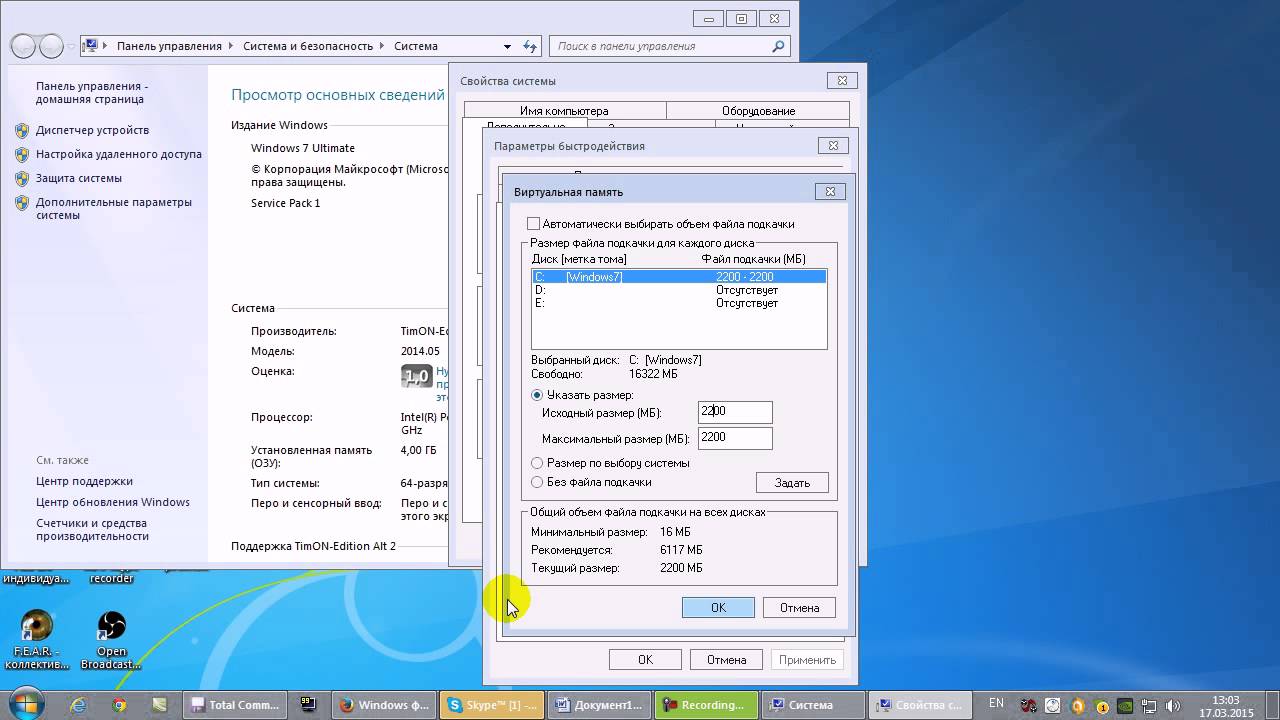Click the shield icon beside Диспетчер устройств
The image size is (1280, 720).
(22, 130)
